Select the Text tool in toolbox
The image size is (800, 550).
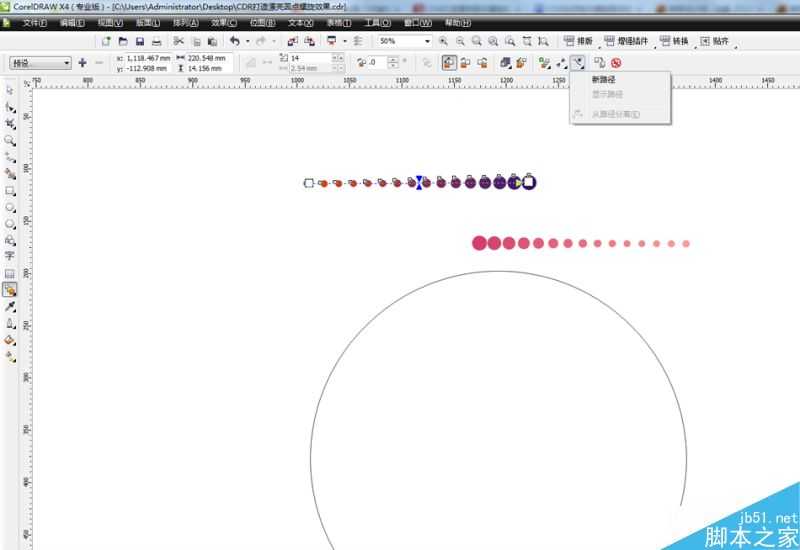[x=10, y=256]
